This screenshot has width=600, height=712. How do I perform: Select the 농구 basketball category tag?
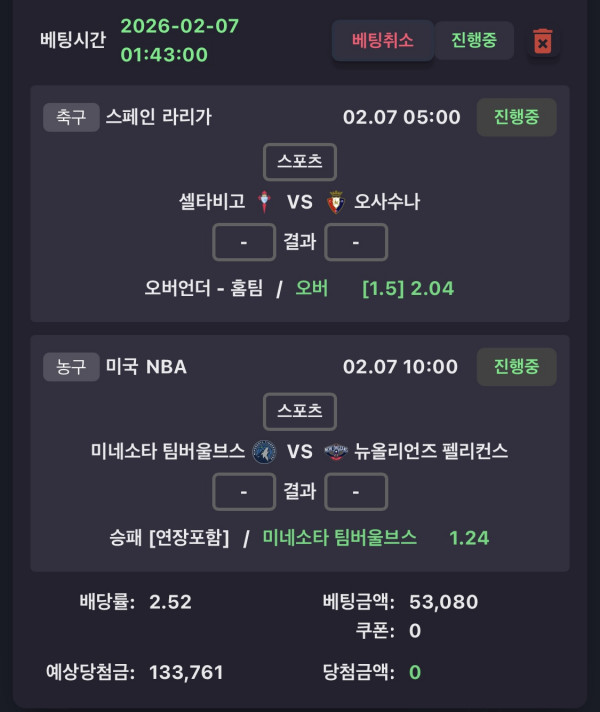pyautogui.click(x=71, y=367)
